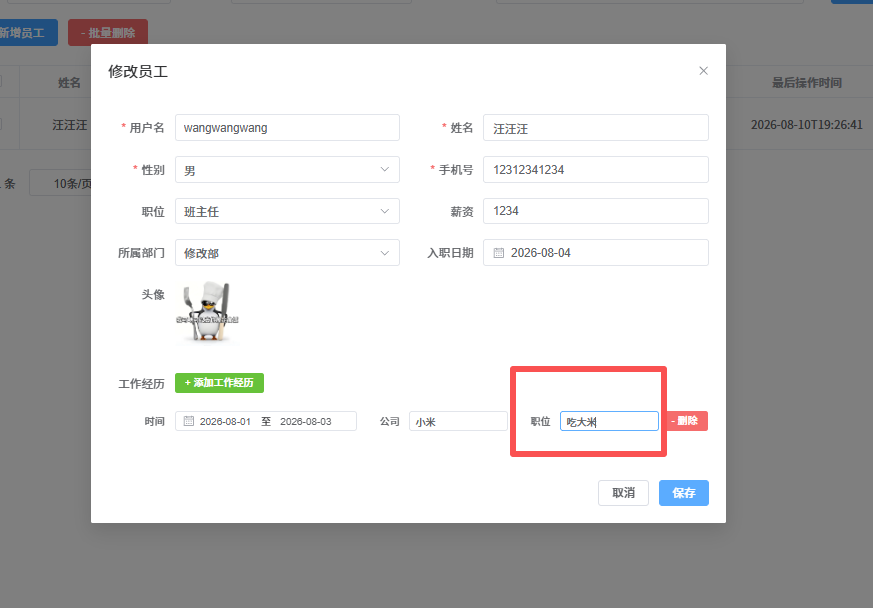
Task: Click the 批量删除 button in background page
Action: click(x=108, y=32)
